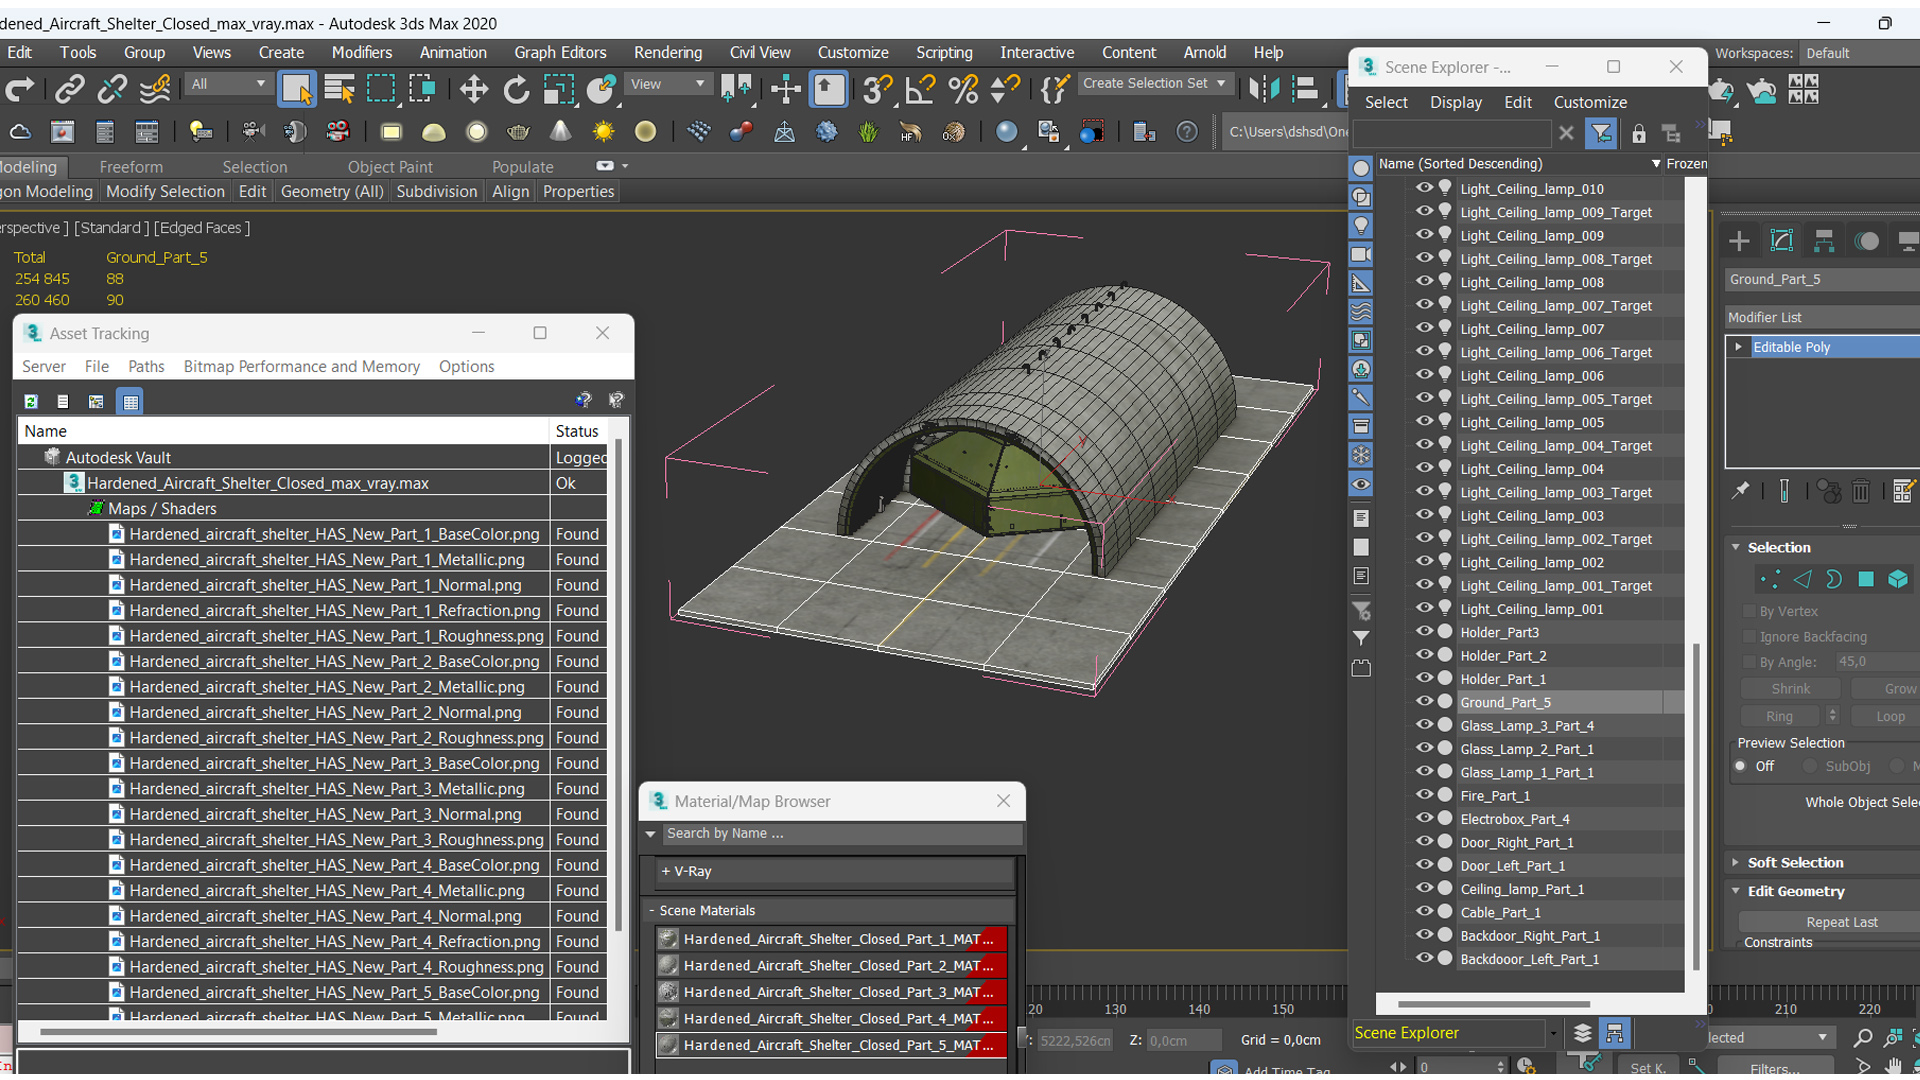Click the Redo arrow icon
This screenshot has height=1080, width=1920.
tap(20, 90)
